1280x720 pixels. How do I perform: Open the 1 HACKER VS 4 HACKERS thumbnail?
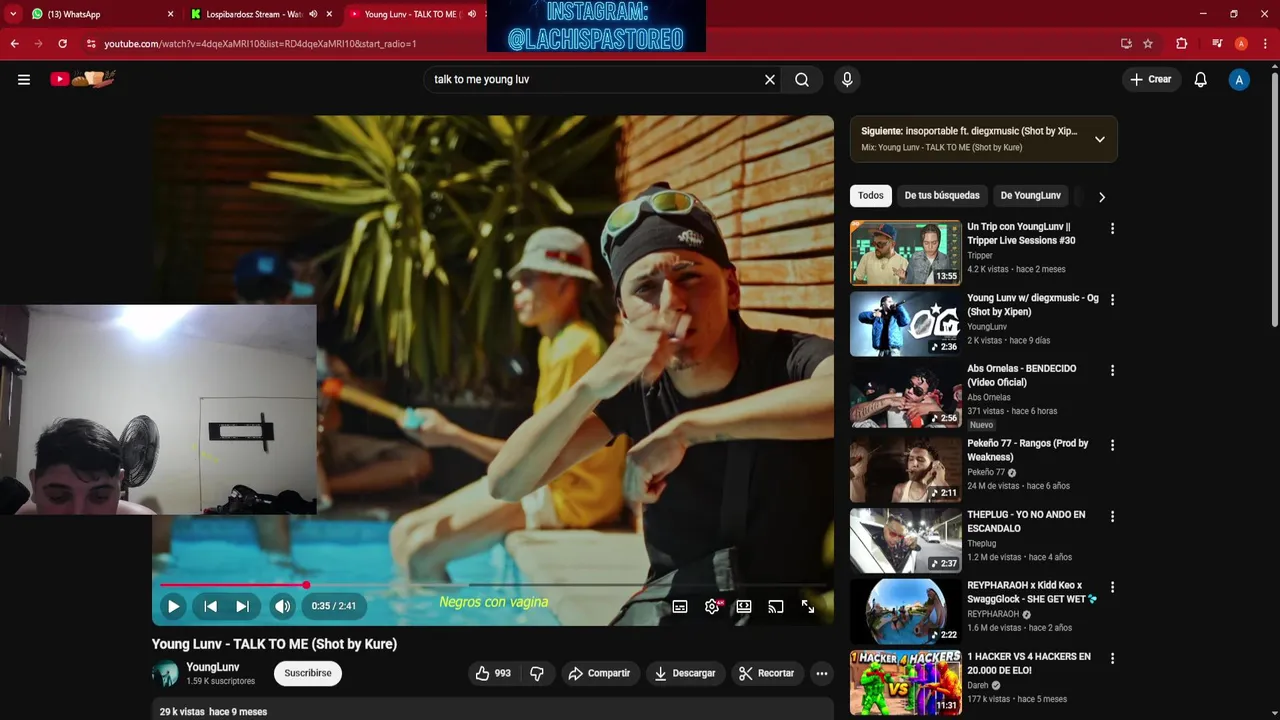906,683
